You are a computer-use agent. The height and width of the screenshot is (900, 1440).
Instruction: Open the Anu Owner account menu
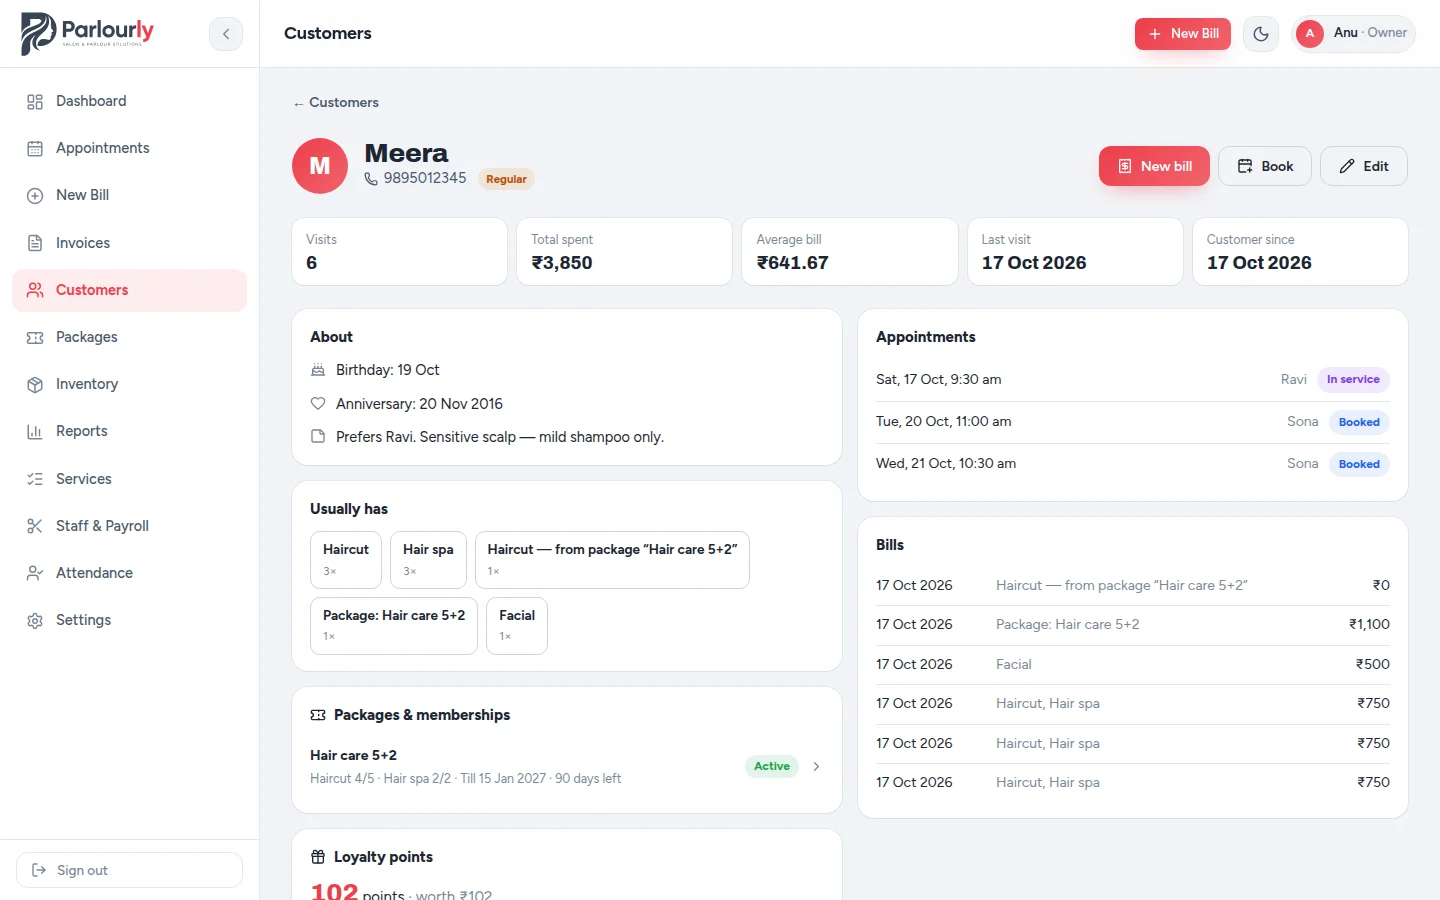pyautogui.click(x=1353, y=33)
